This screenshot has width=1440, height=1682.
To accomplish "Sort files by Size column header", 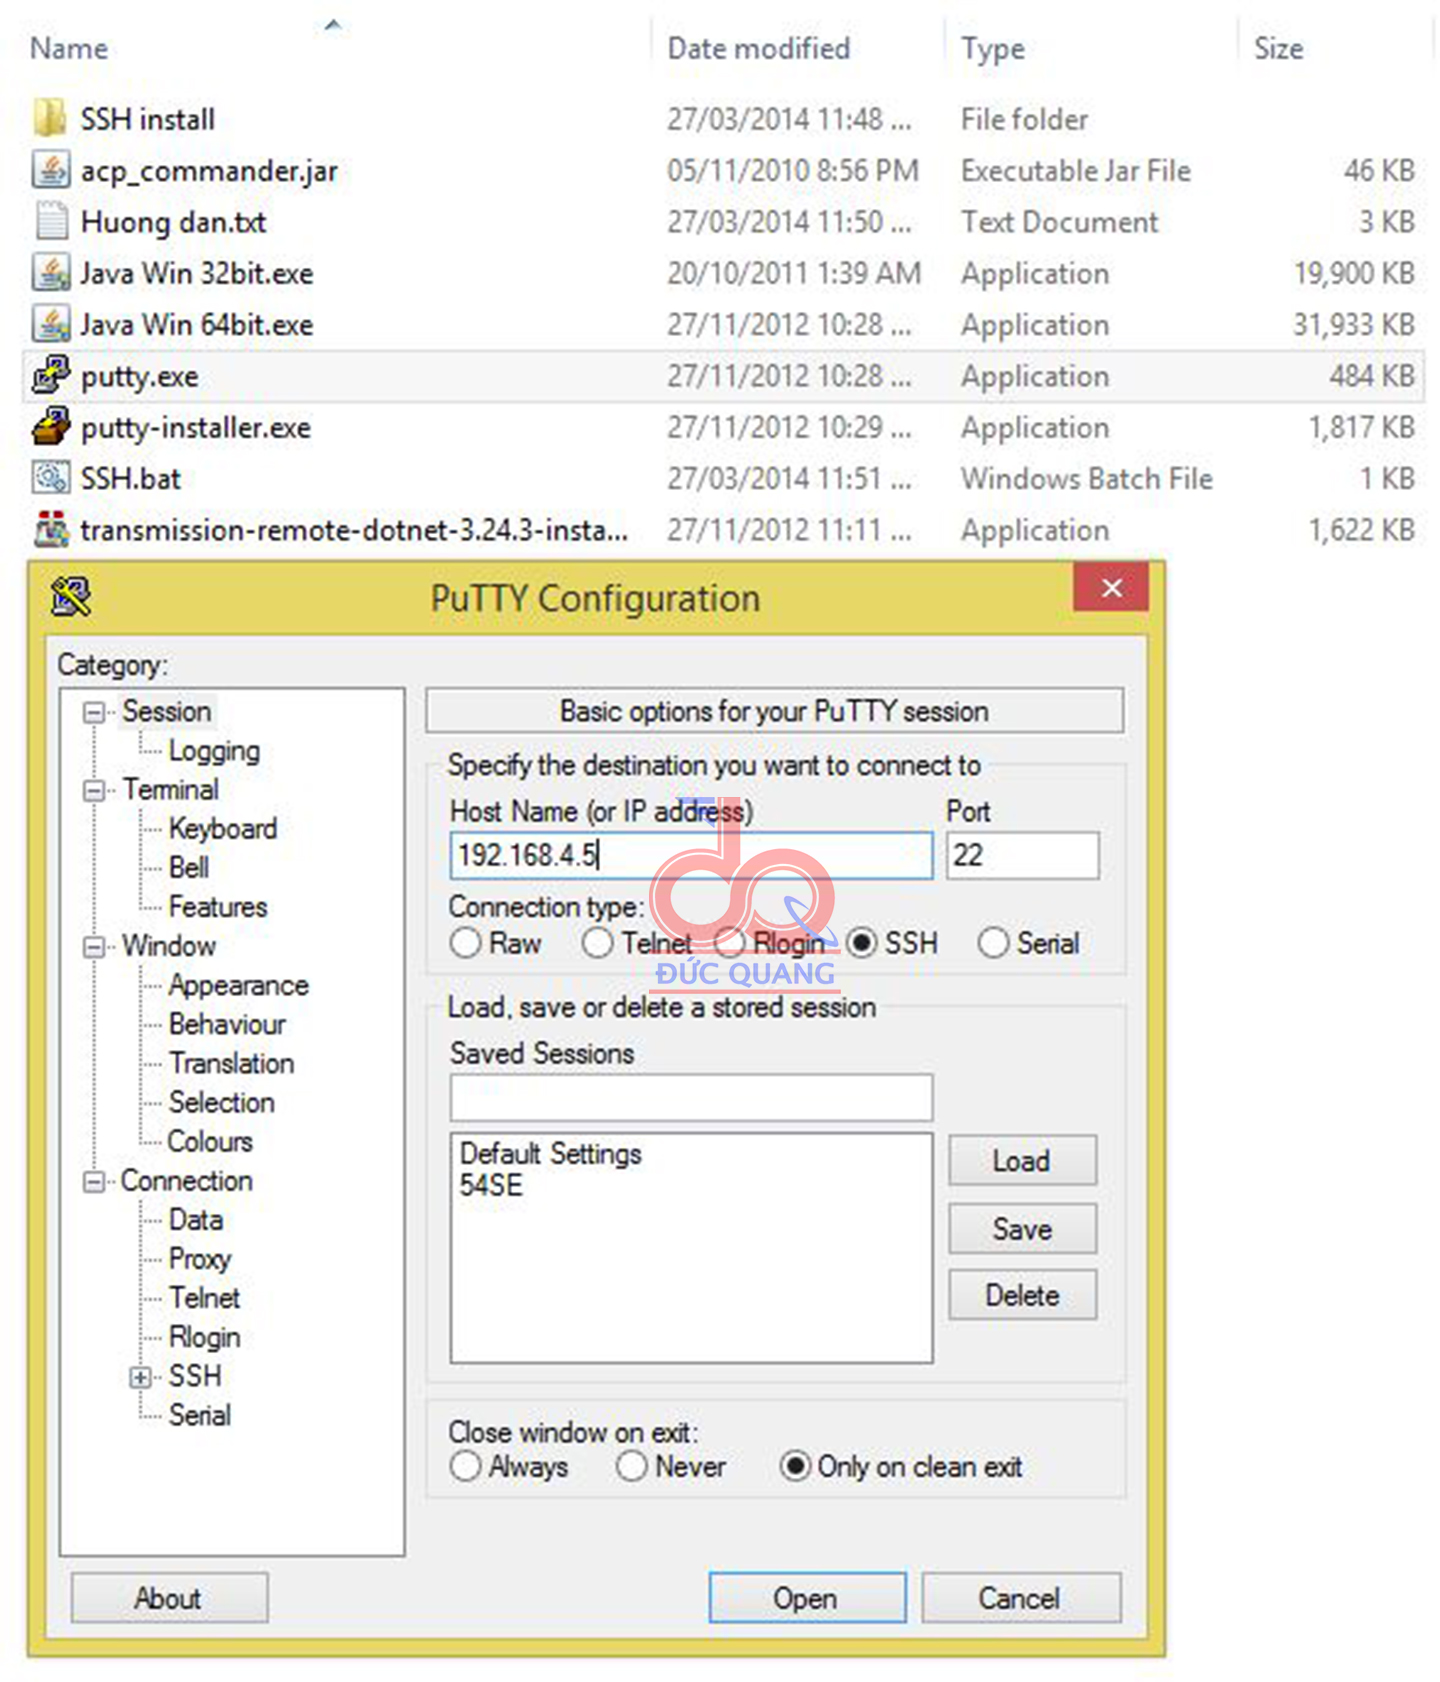I will [x=1278, y=48].
